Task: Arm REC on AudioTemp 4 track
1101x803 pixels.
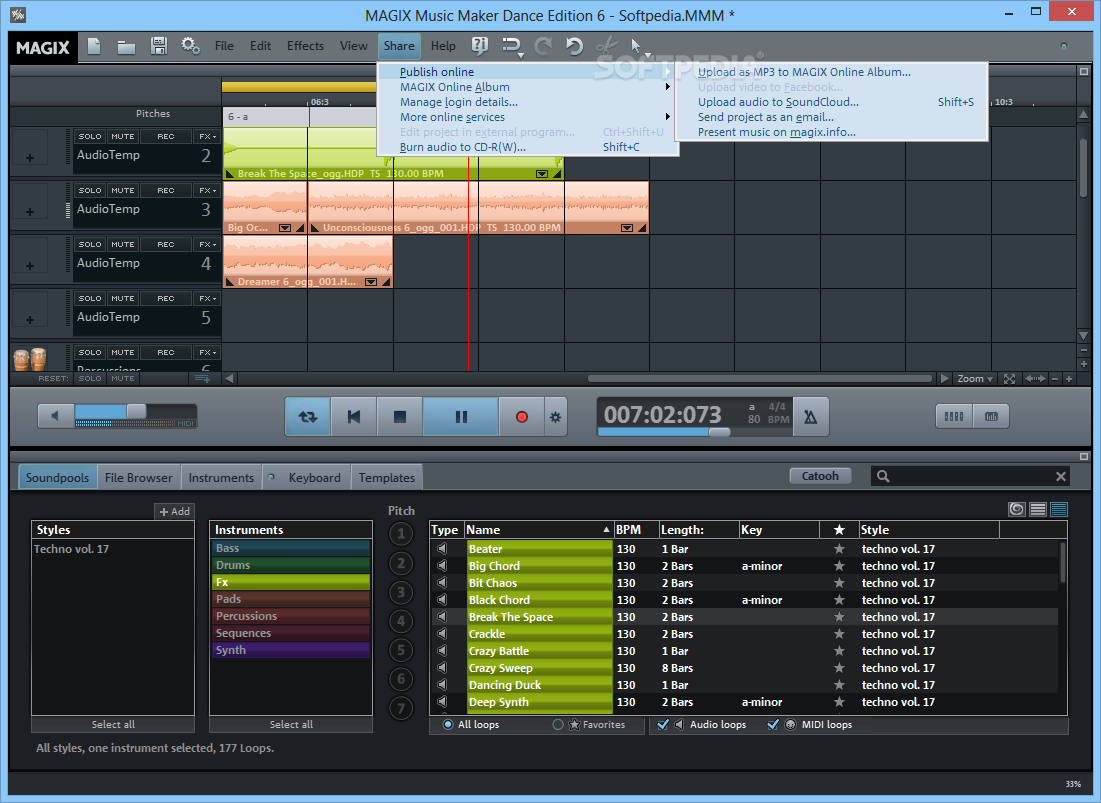Action: (x=166, y=244)
